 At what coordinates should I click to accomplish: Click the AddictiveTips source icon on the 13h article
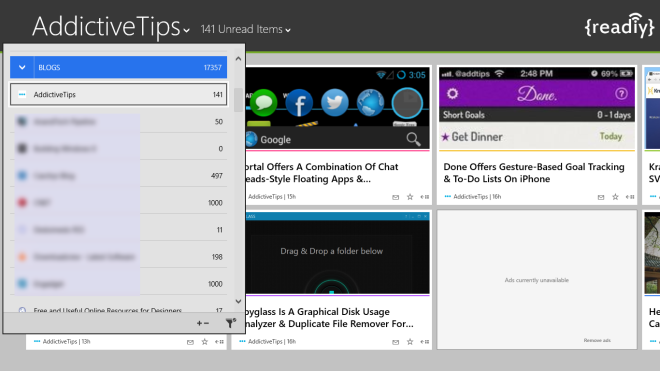37,341
